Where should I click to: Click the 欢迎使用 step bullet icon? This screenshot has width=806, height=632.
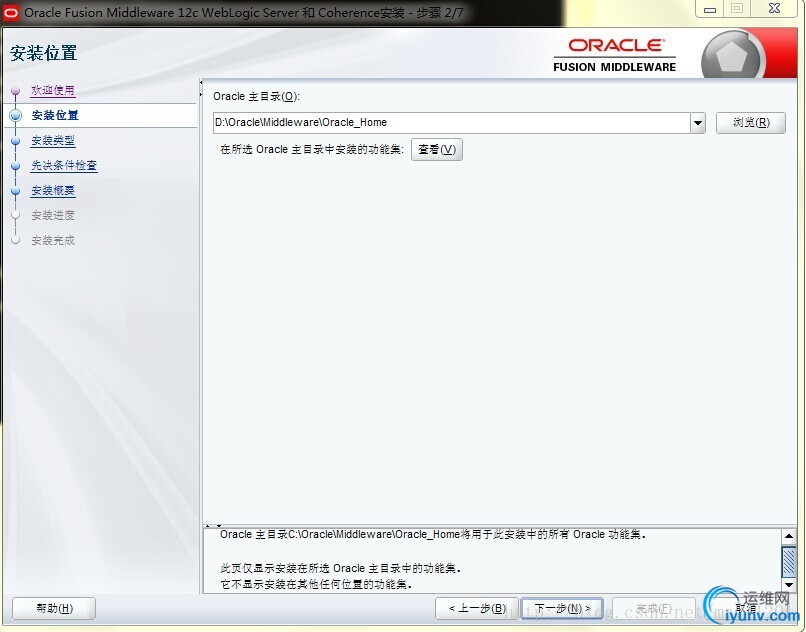coord(15,91)
